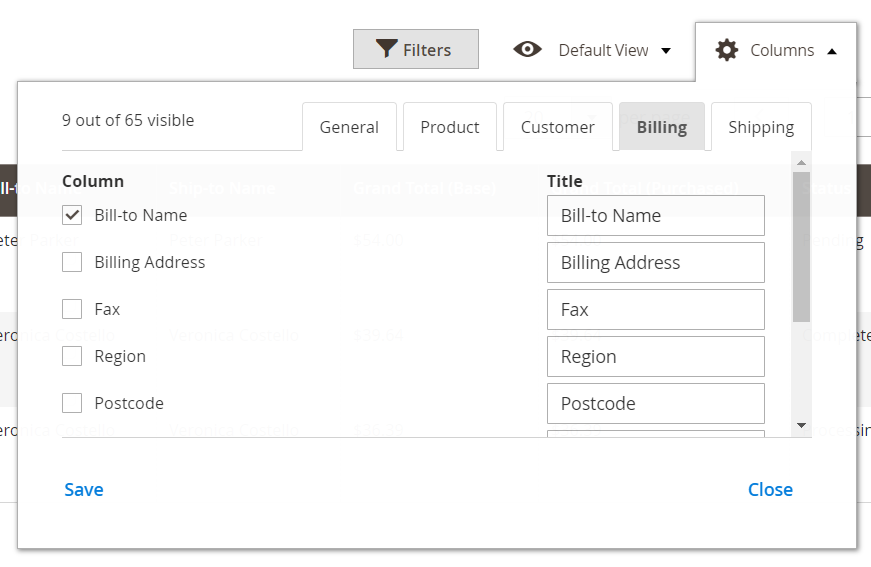Enable the Fax column checkbox
Screen dimensions: 871x567
72,309
